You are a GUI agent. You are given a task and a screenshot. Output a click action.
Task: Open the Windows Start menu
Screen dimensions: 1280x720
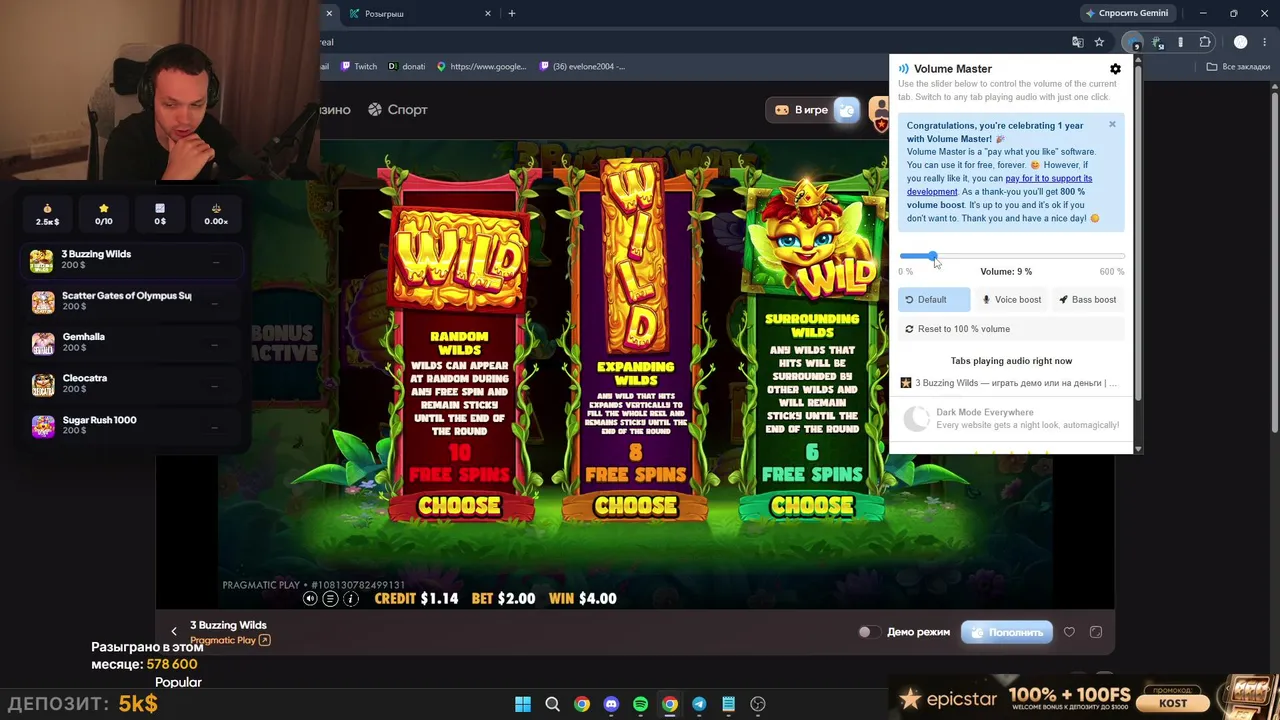(x=523, y=704)
